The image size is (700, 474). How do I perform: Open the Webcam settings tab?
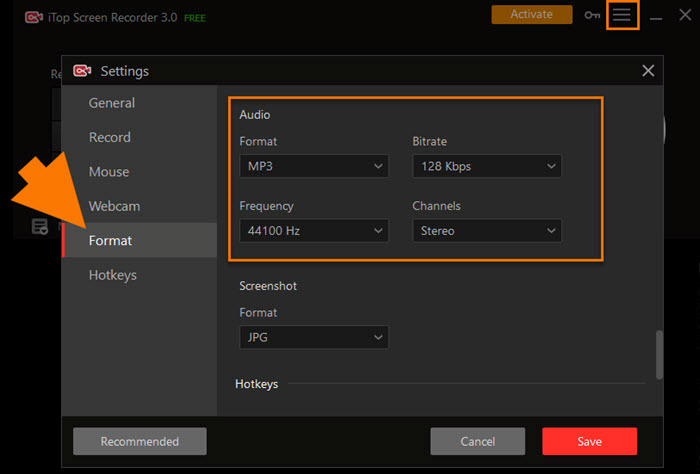pos(114,206)
